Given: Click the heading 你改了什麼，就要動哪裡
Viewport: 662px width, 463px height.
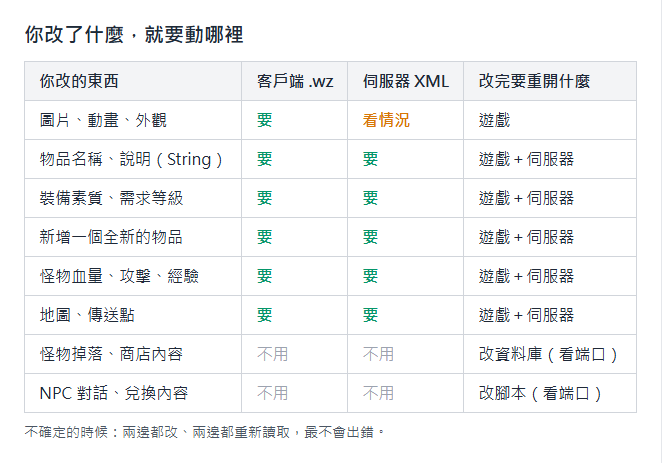Looking at the screenshot, I should coord(134,35).
